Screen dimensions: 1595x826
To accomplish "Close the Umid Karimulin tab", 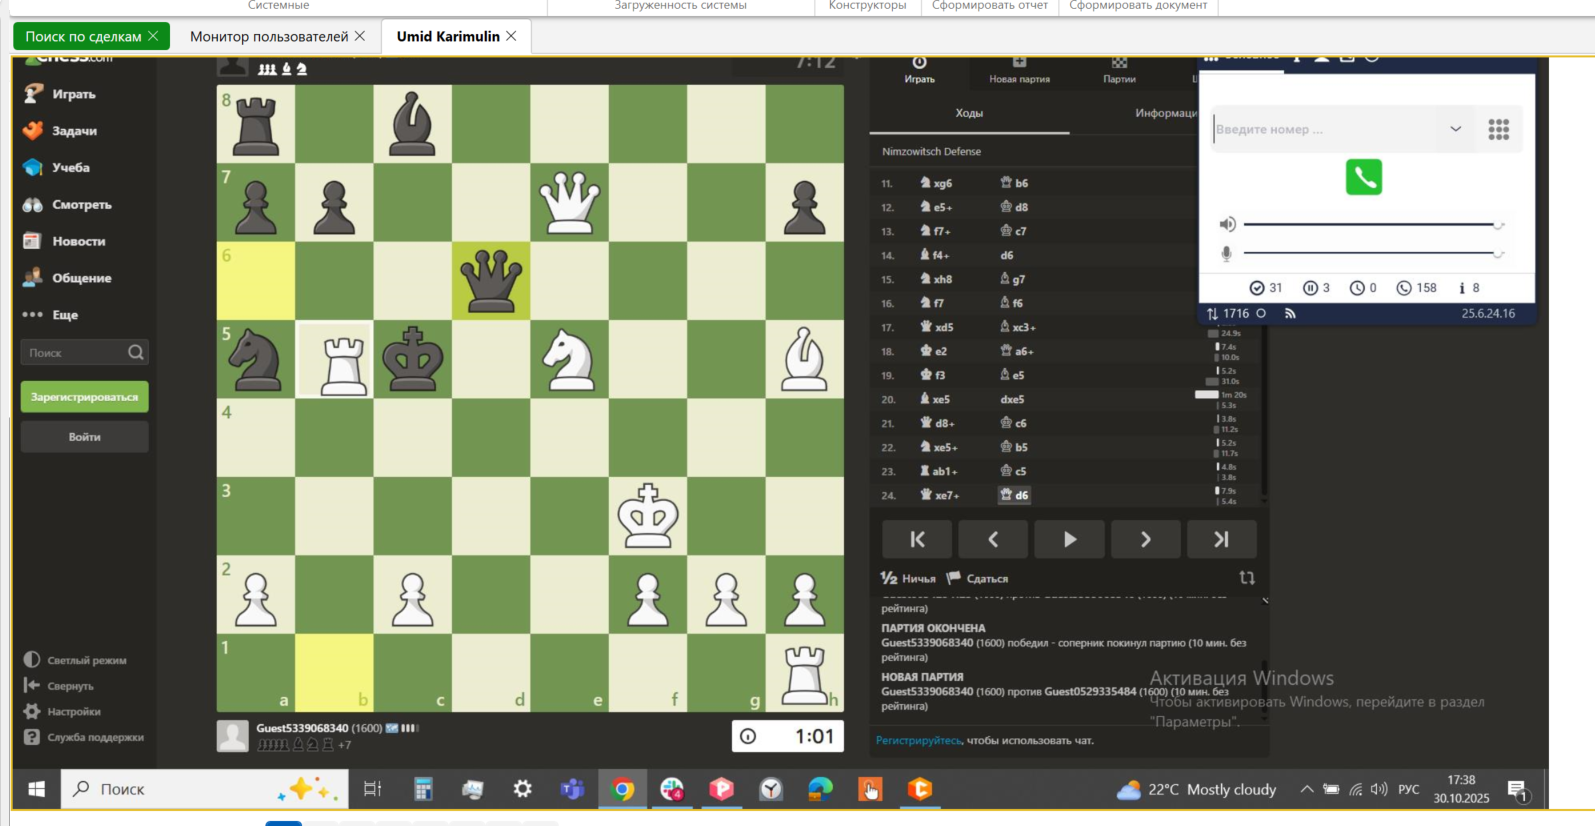I will 511,36.
